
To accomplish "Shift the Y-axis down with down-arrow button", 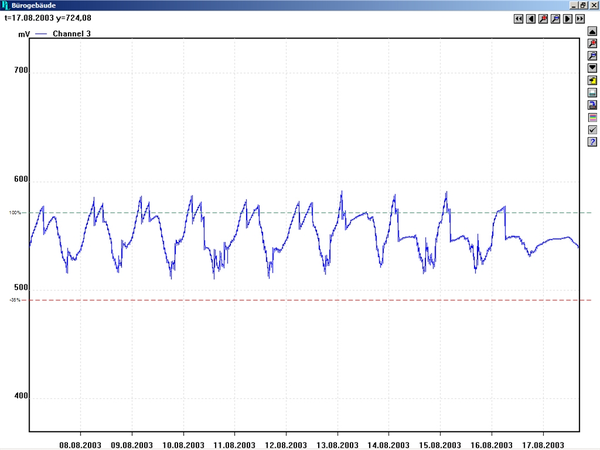I will pos(592,68).
